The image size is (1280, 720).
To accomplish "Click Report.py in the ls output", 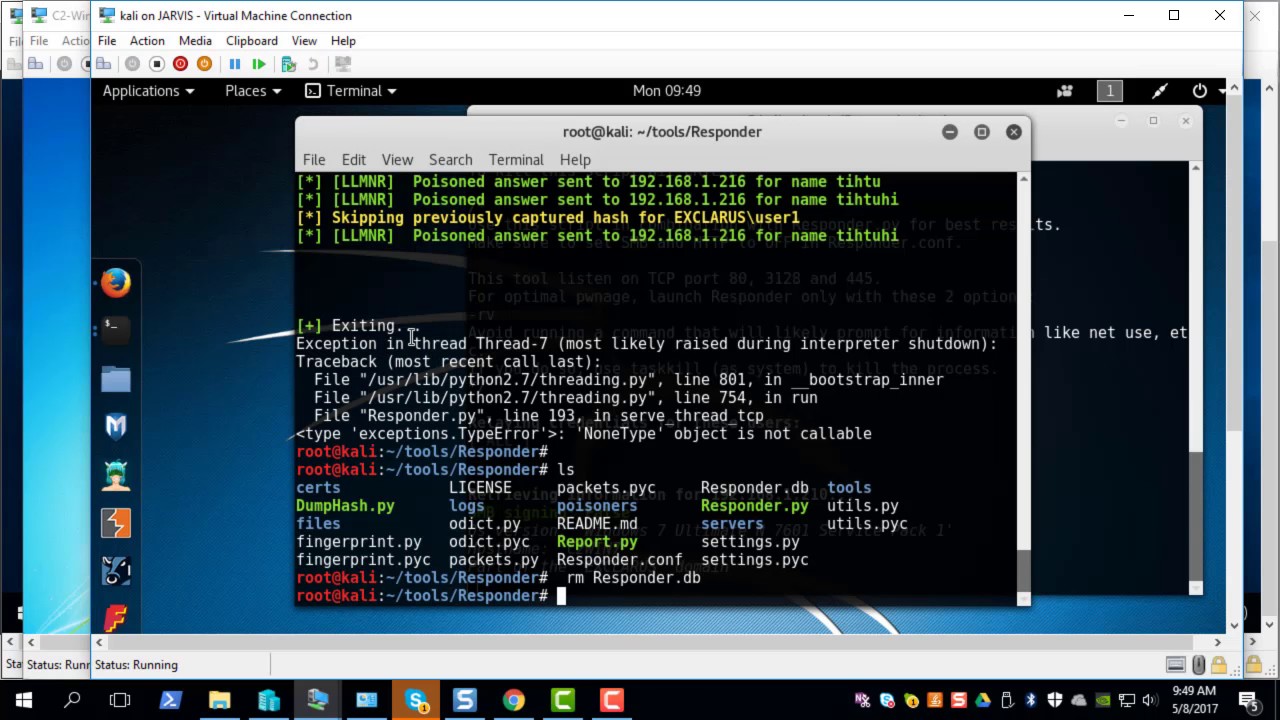I will [597, 542].
